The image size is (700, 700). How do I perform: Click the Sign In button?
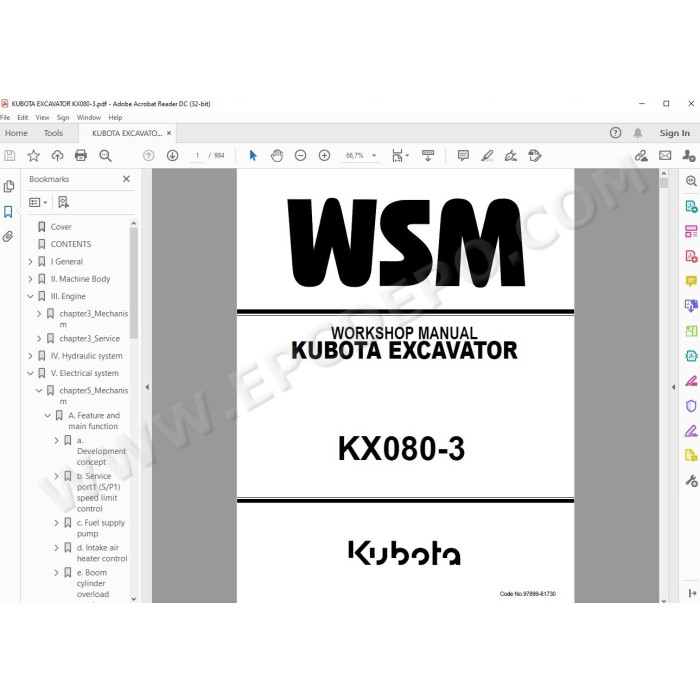point(675,133)
